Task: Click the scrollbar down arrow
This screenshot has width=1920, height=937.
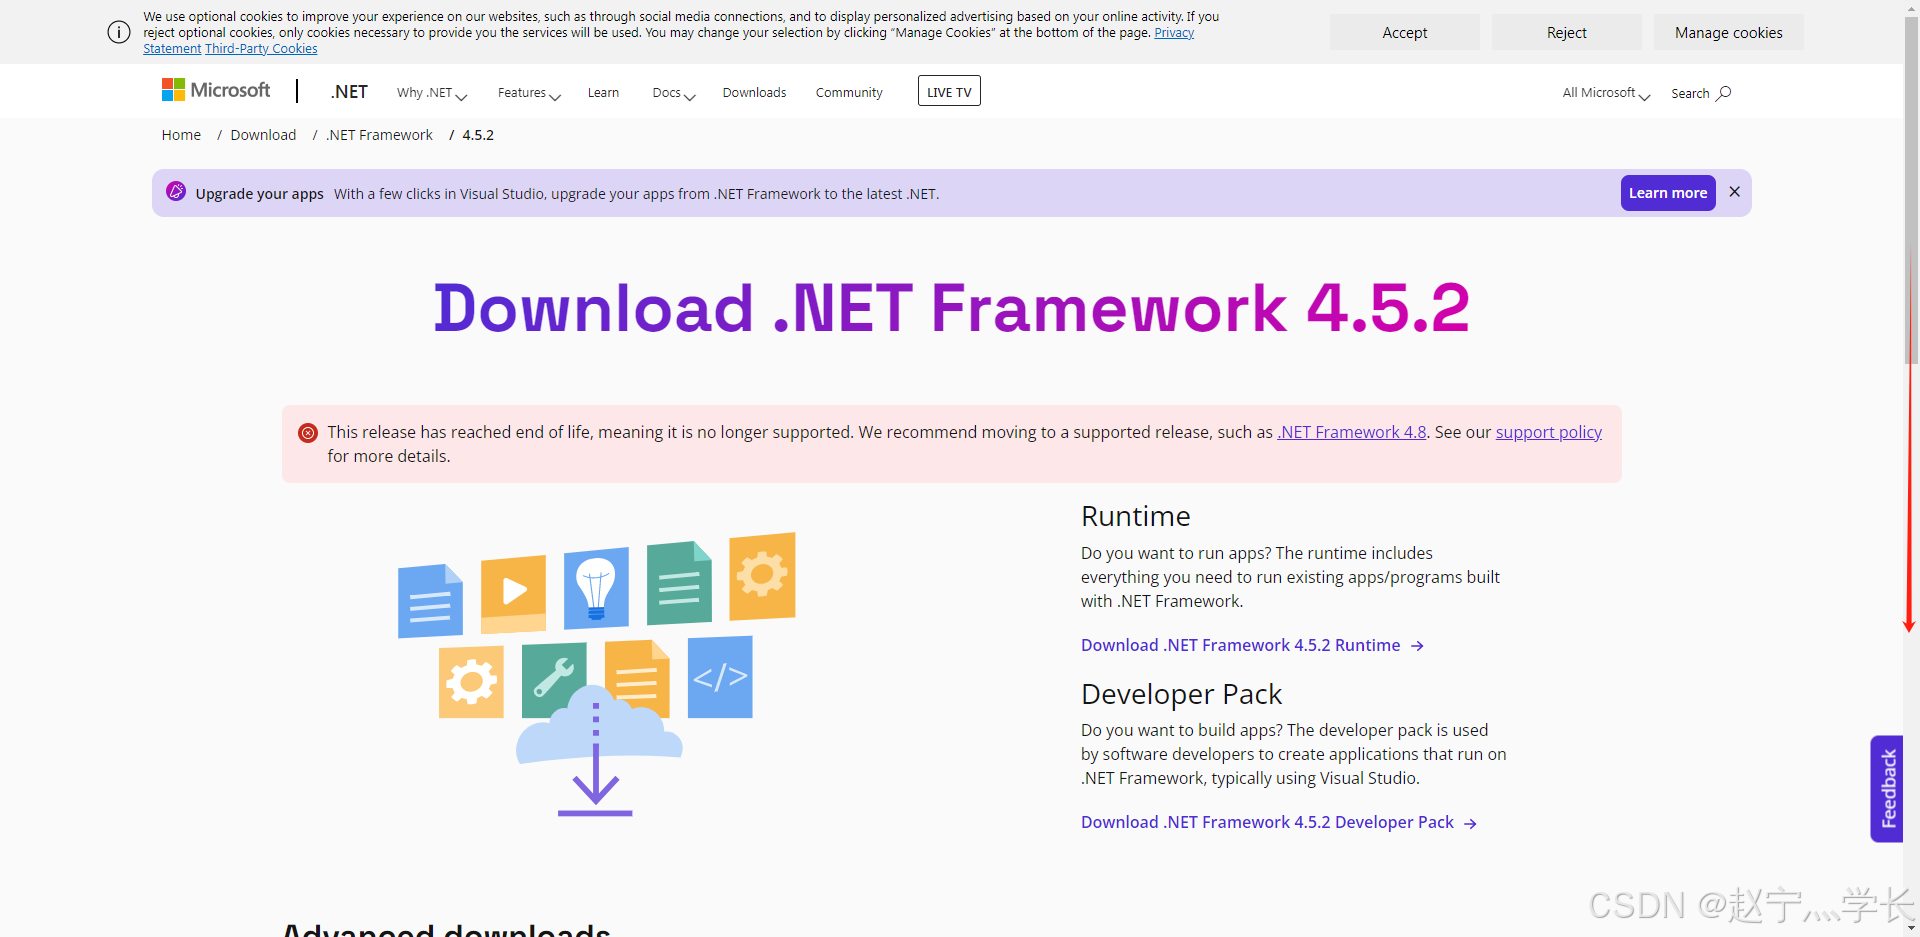Action: click(x=1912, y=929)
